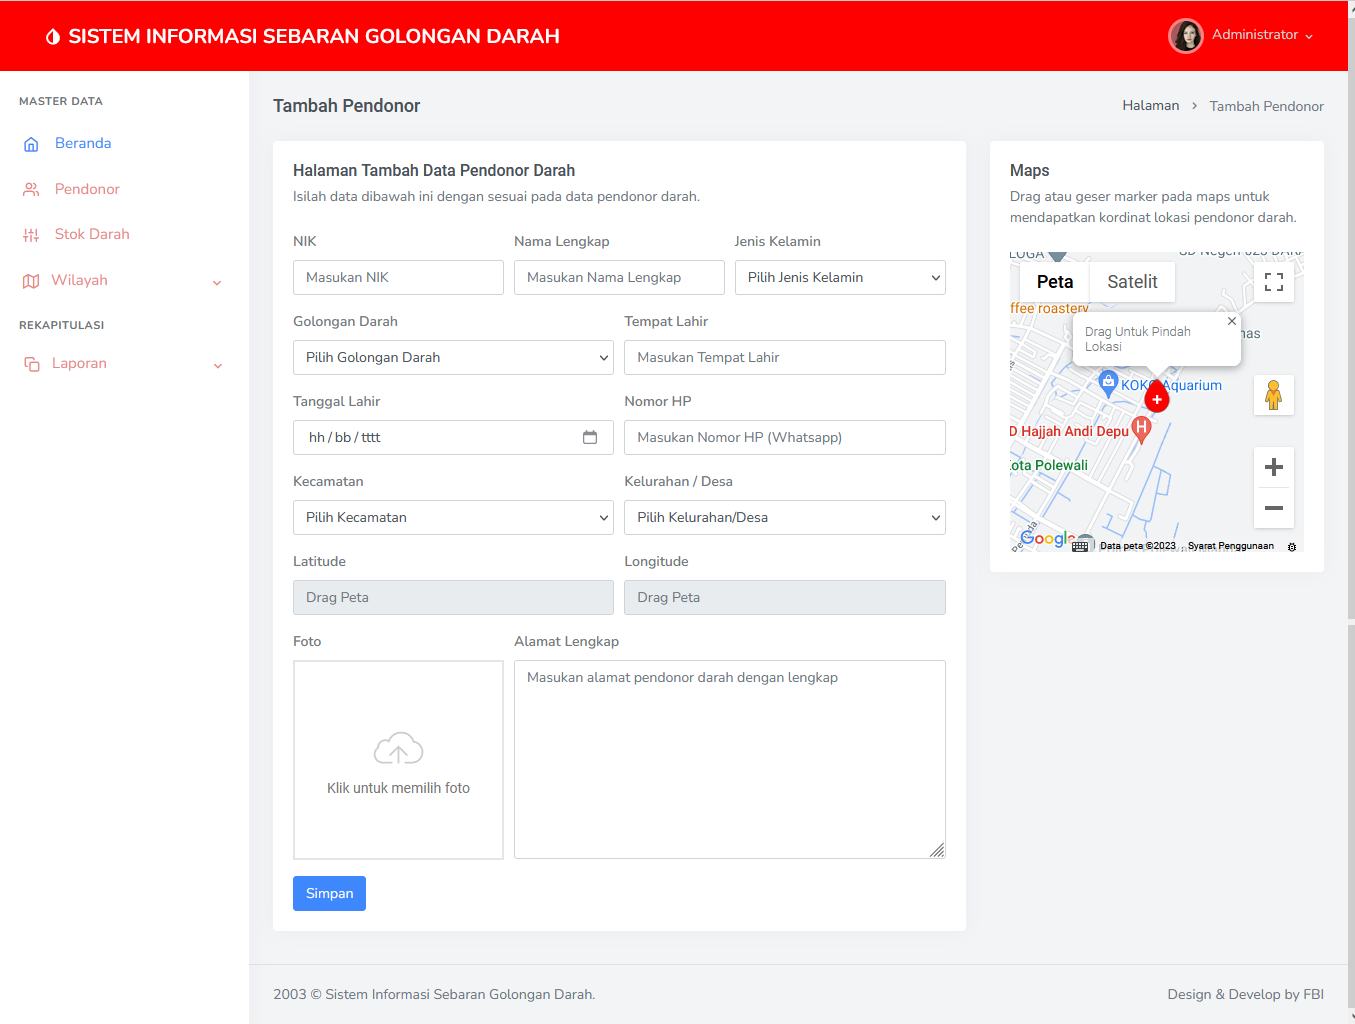Viewport: 1355px width, 1024px height.
Task: Switch map to Satelit view
Action: (x=1132, y=282)
